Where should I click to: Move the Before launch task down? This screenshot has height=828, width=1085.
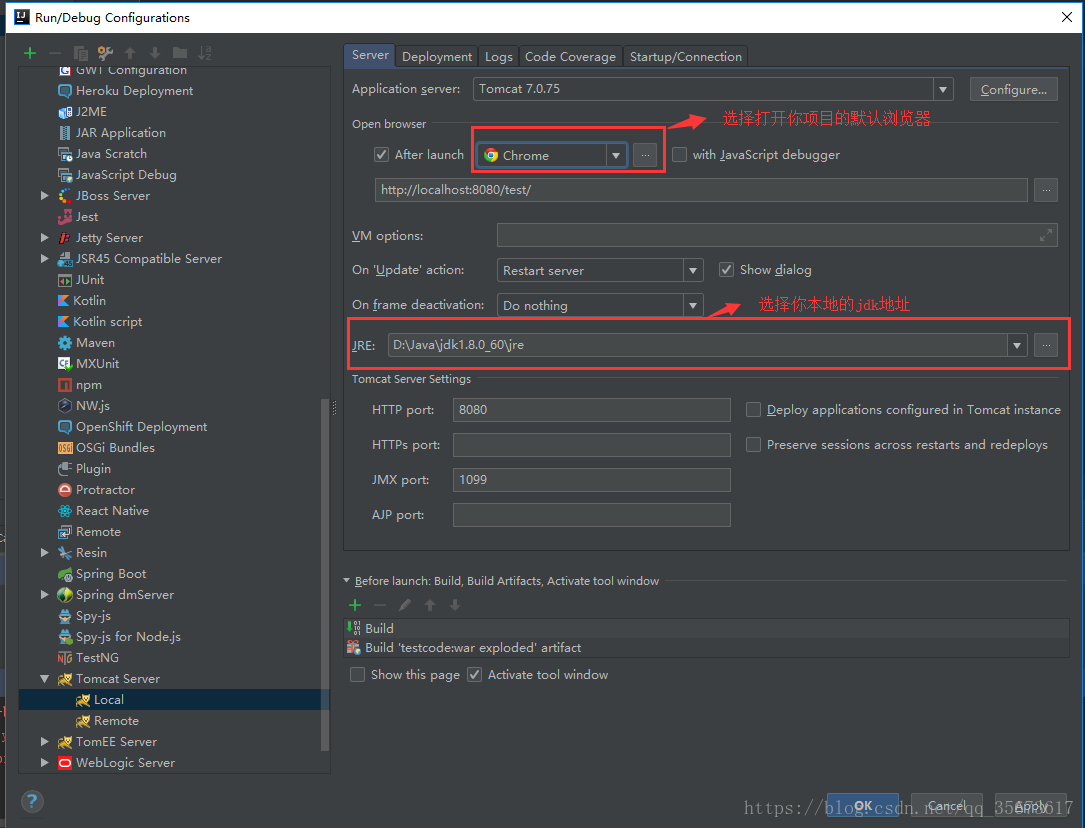point(455,605)
